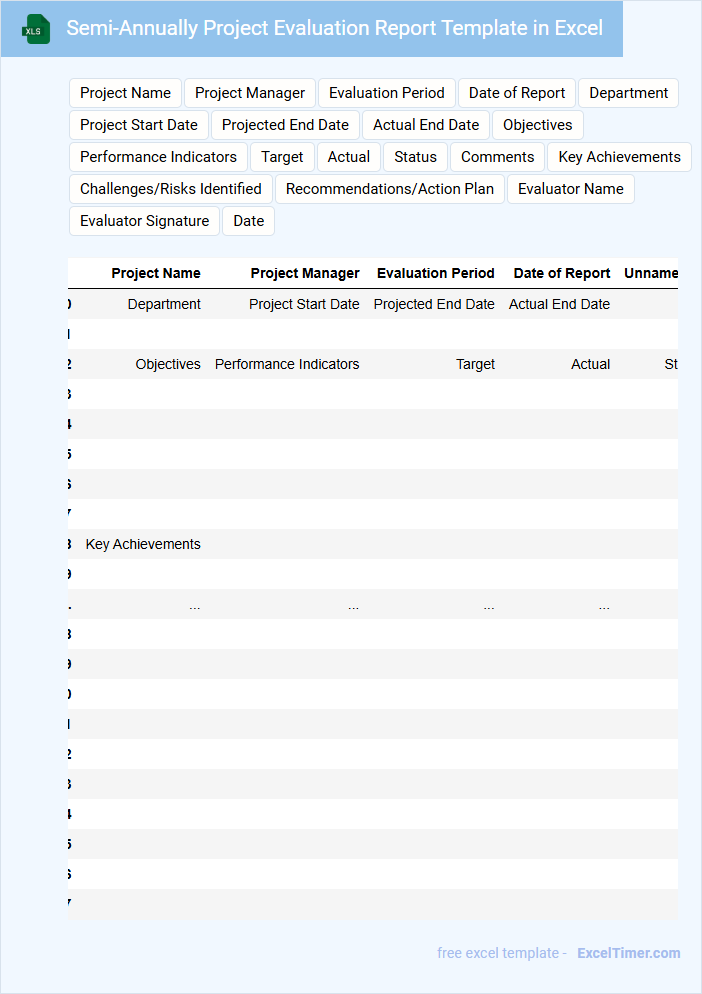Image resolution: width=702 pixels, height=994 pixels.
Task: Click the Actual End Date table cell
Action: tap(559, 304)
